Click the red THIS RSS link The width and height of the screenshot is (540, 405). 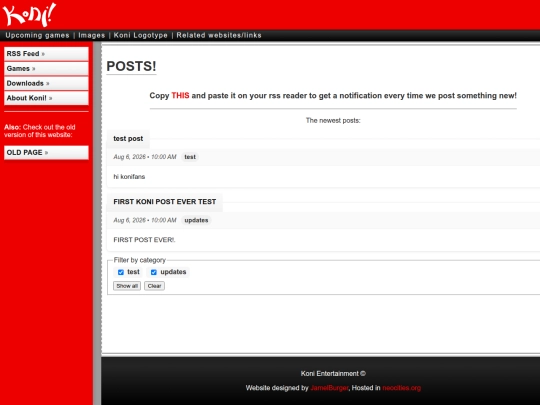tap(180, 96)
